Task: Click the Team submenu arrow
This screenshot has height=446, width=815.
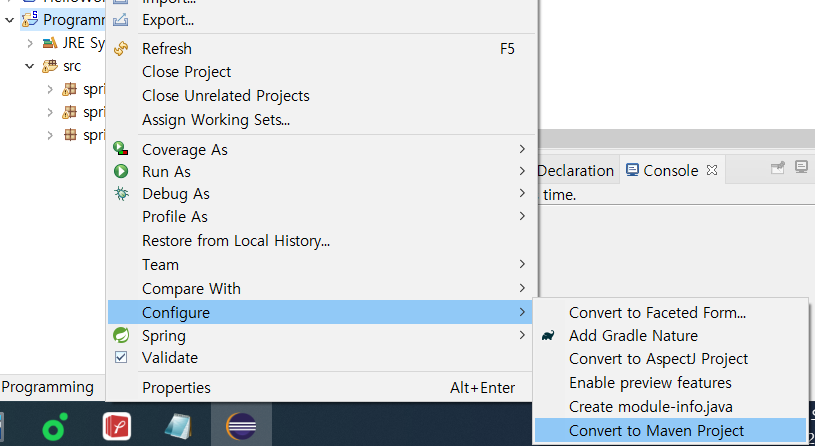Action: [x=522, y=264]
